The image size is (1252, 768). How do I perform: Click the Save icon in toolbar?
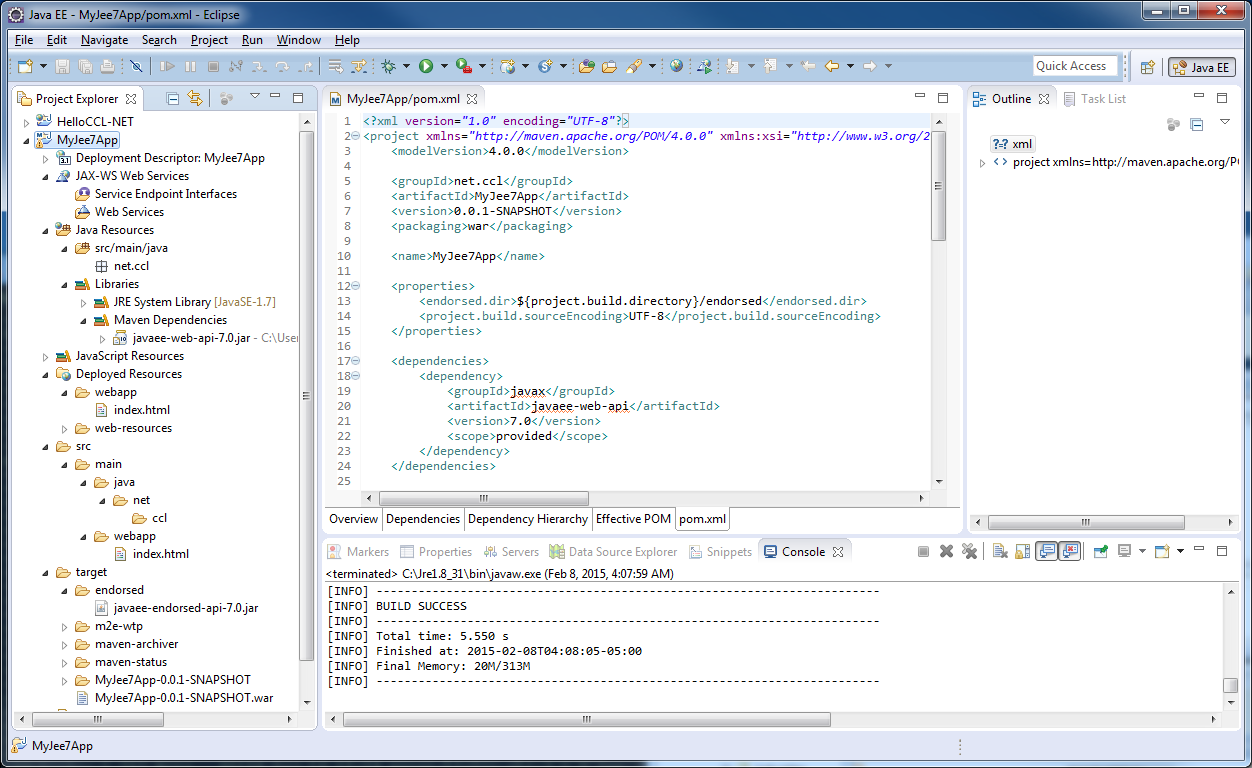coord(62,66)
